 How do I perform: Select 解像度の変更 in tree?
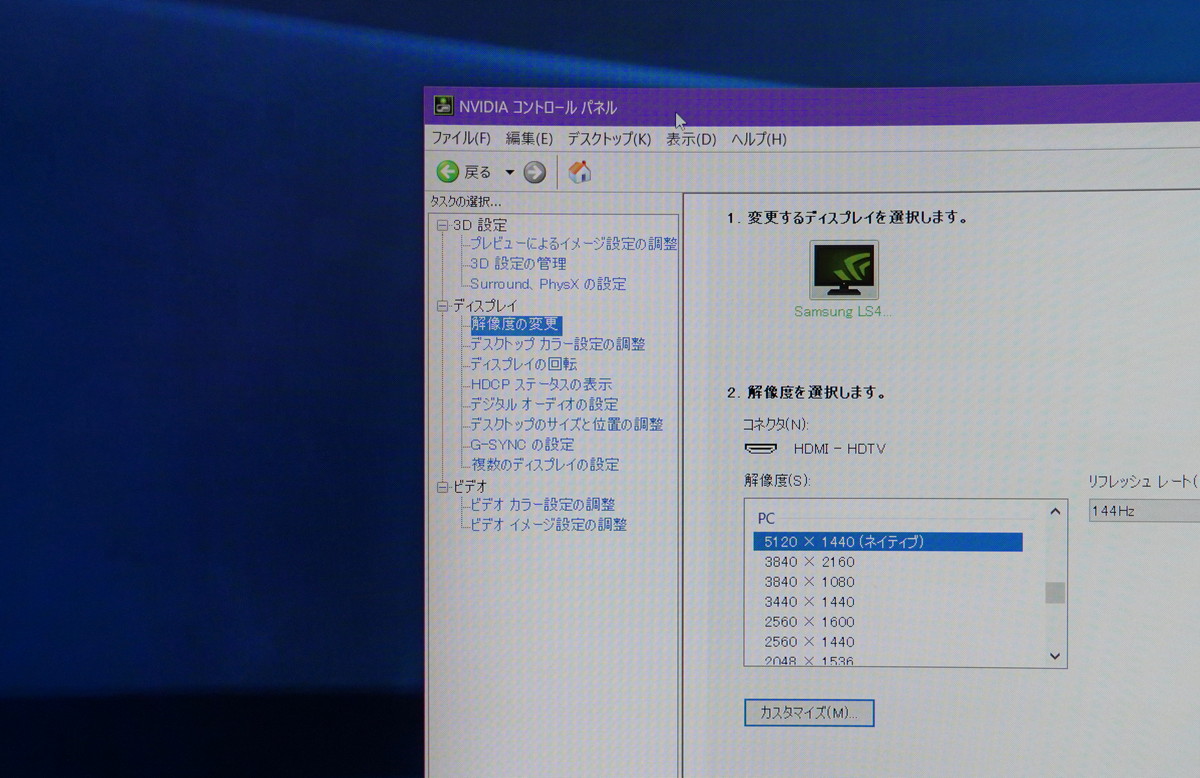tap(515, 324)
